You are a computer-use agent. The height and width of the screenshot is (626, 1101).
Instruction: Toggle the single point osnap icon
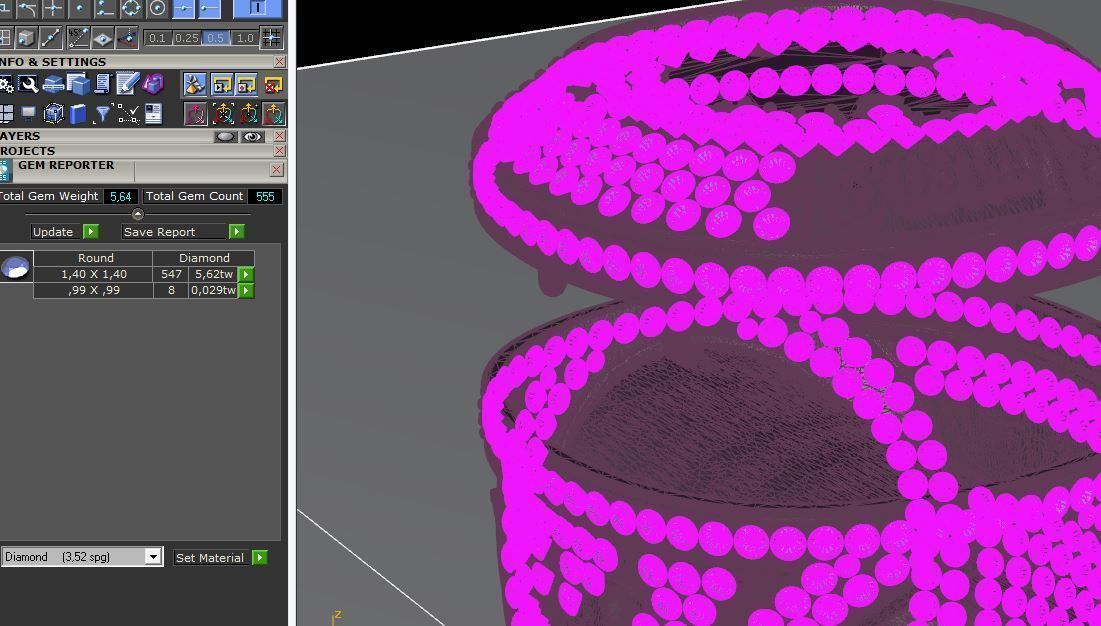79,8
